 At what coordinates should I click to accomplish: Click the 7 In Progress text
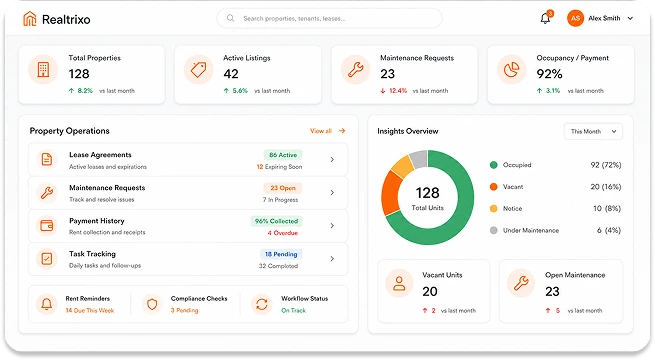(280, 200)
